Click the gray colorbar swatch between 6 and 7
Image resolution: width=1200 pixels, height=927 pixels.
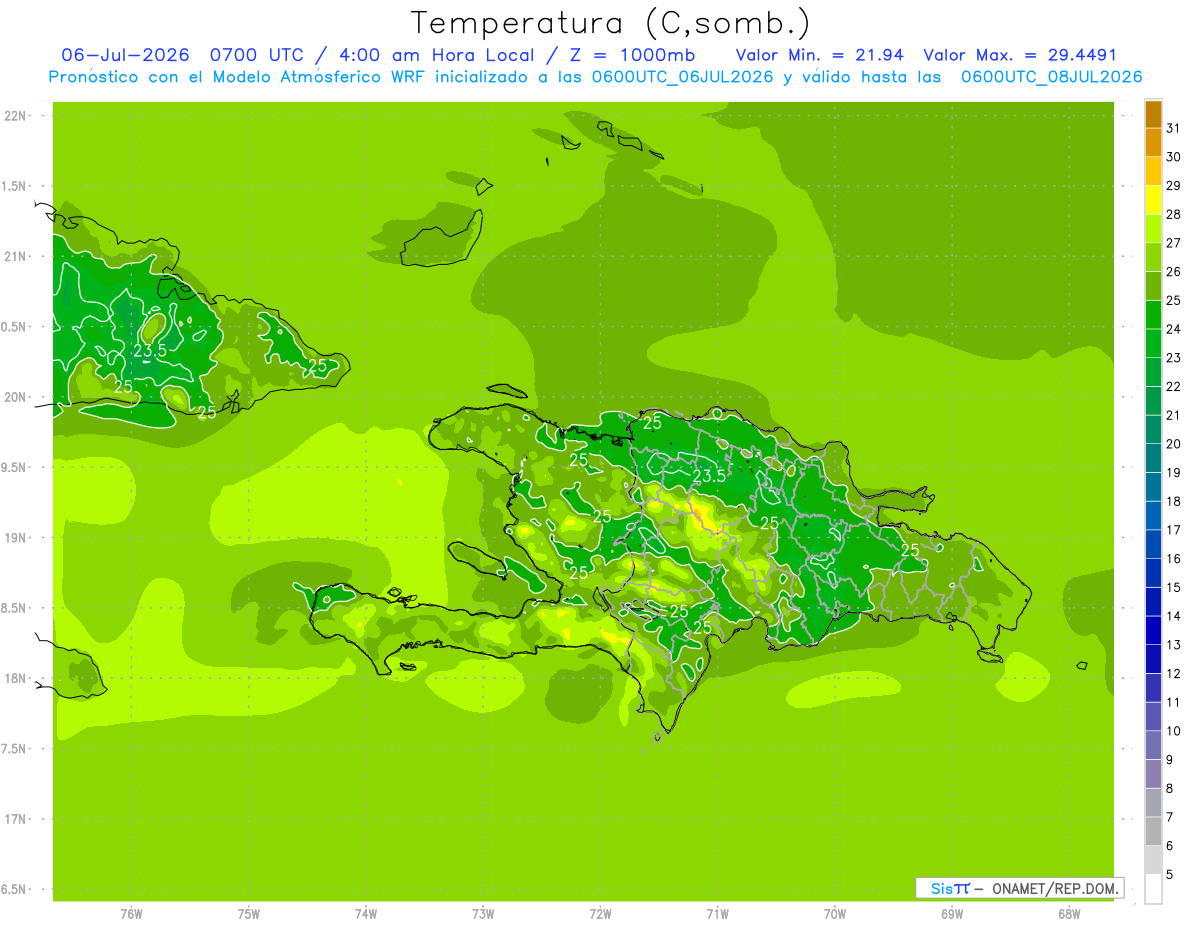(1153, 831)
